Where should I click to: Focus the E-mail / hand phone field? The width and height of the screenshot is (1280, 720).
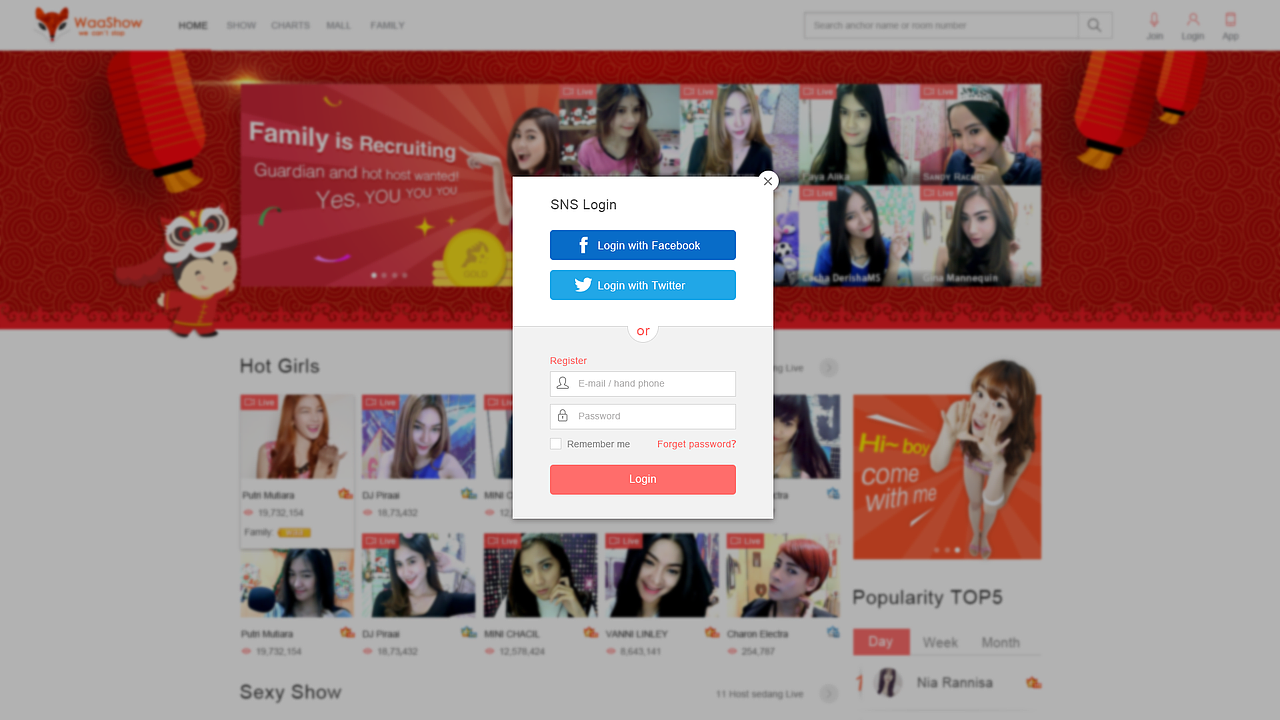(643, 384)
